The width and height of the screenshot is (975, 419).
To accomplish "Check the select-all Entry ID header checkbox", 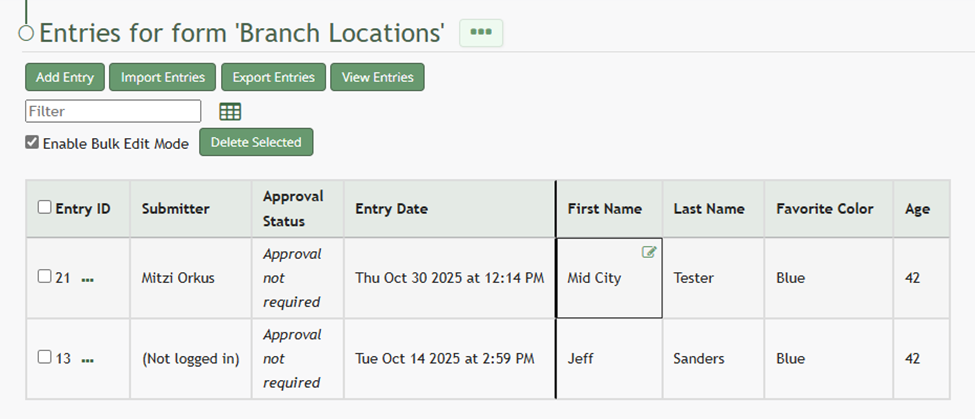I will pyautogui.click(x=44, y=208).
